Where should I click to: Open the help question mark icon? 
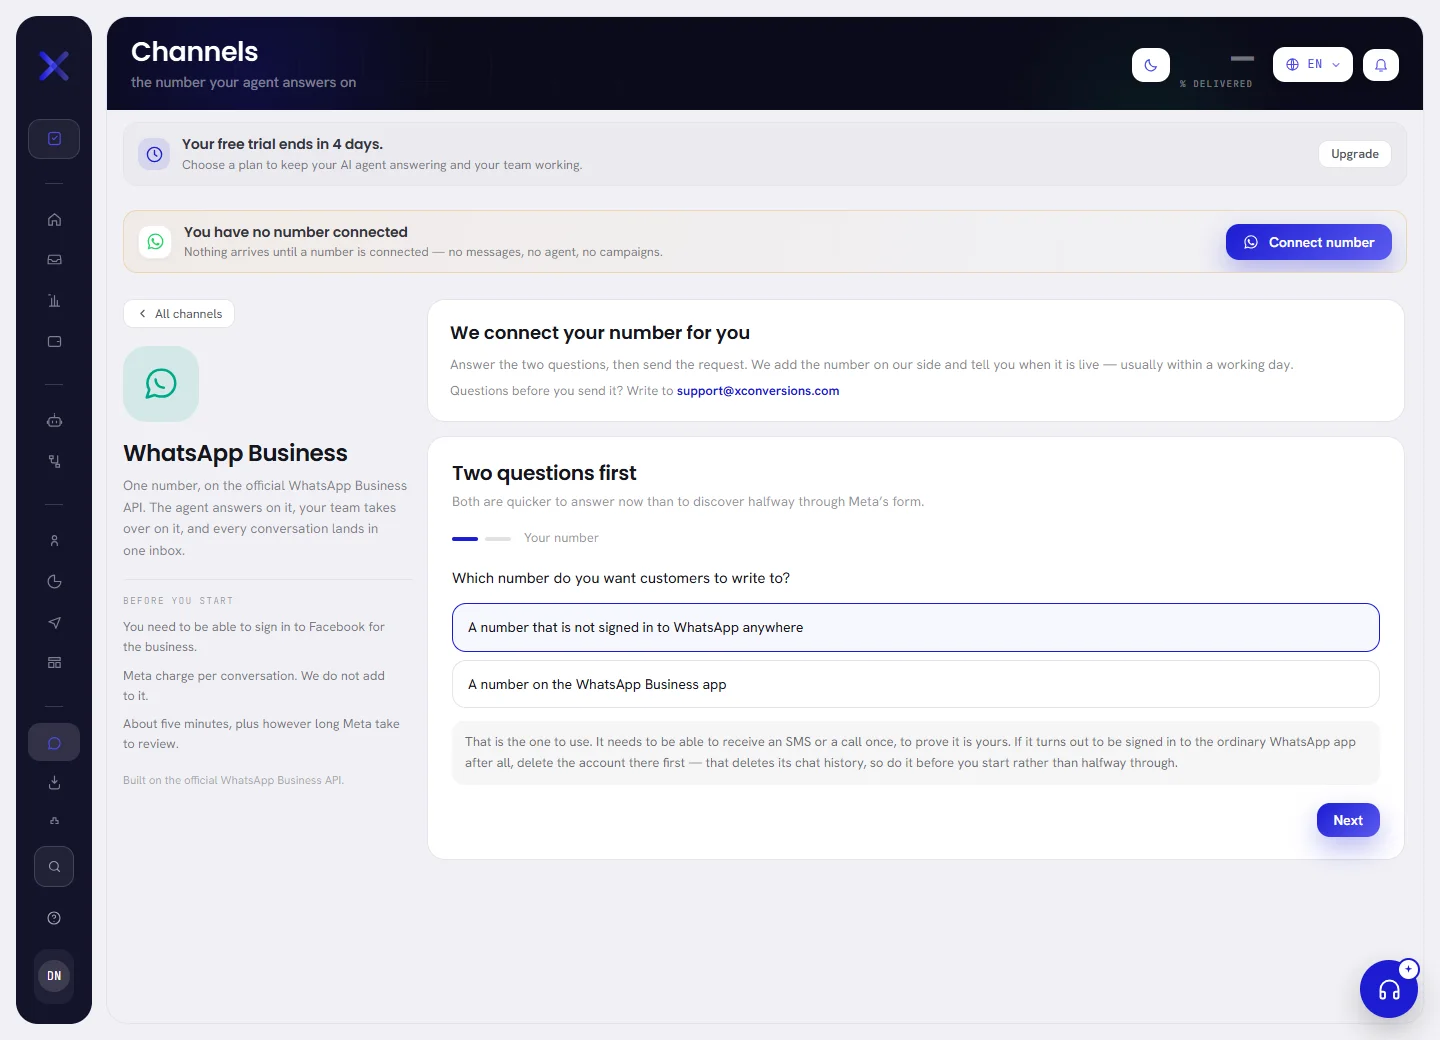(54, 918)
